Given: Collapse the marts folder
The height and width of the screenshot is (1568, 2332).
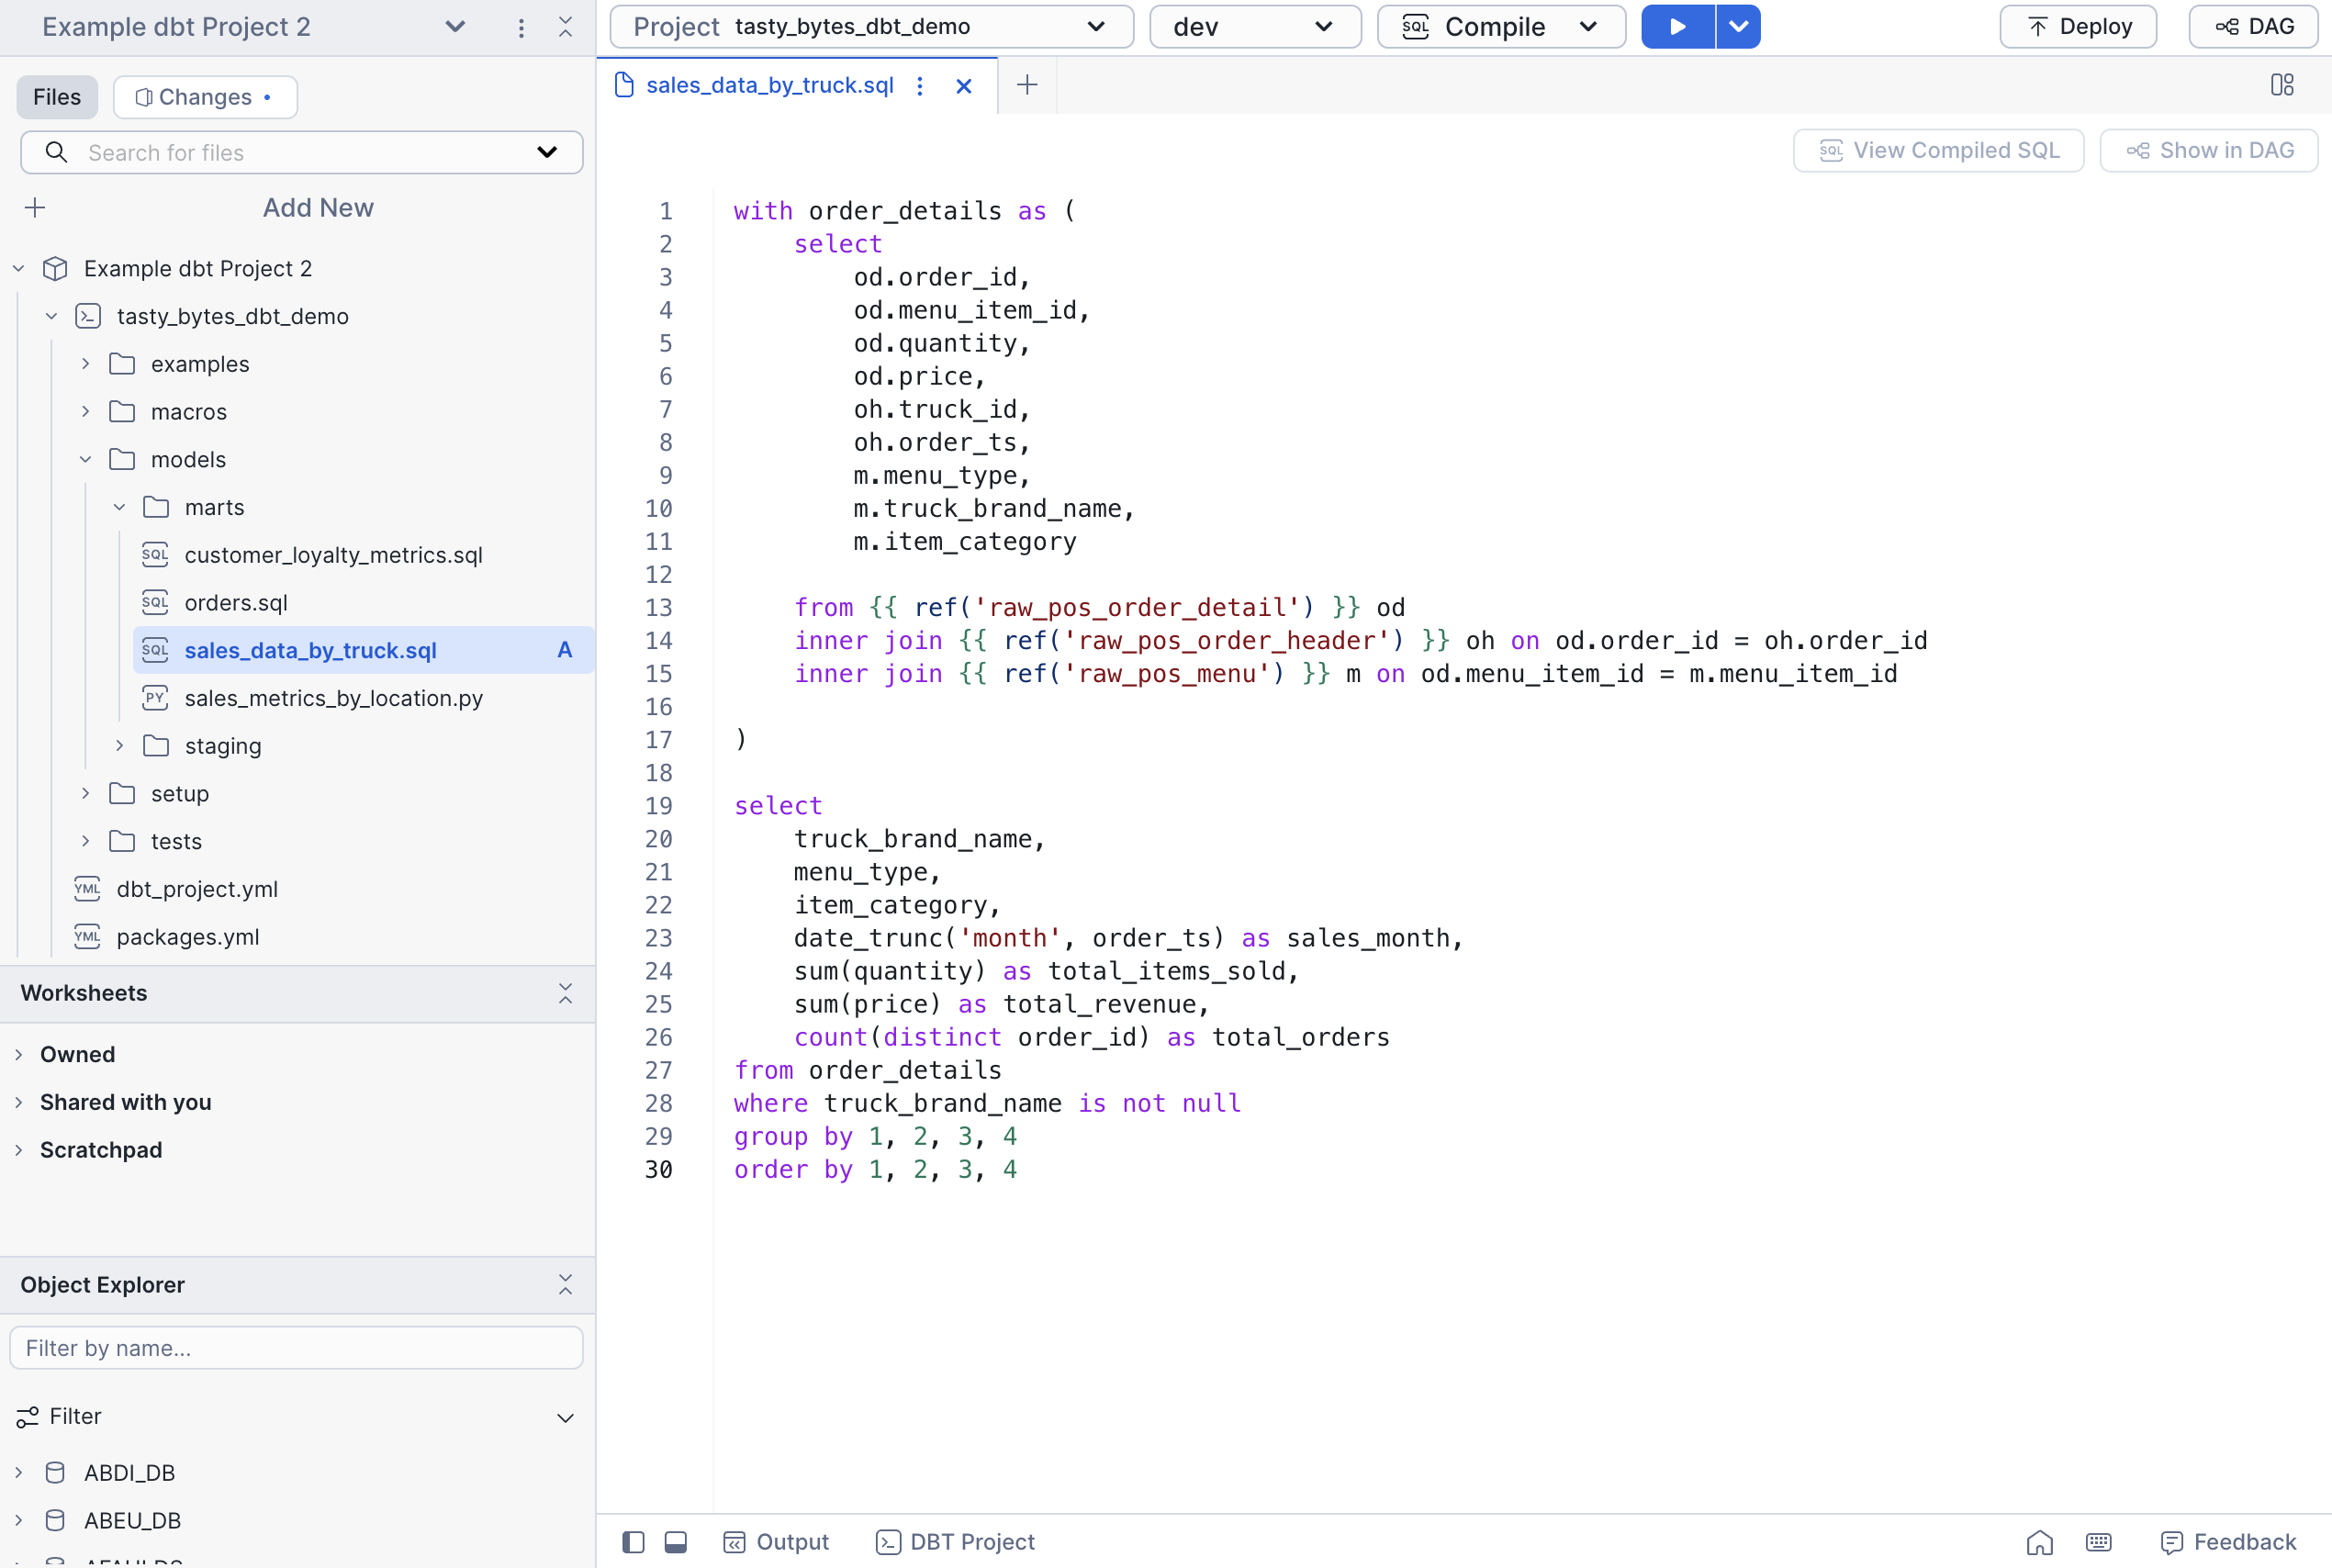Looking at the screenshot, I should [120, 508].
